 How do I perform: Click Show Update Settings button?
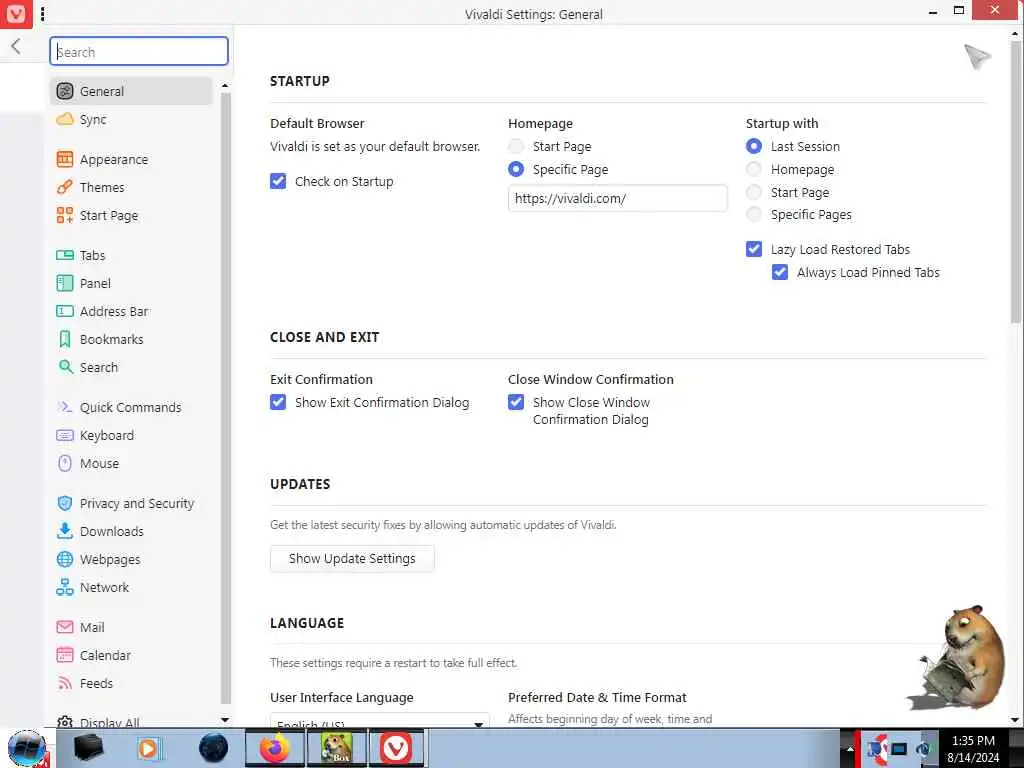tap(352, 559)
